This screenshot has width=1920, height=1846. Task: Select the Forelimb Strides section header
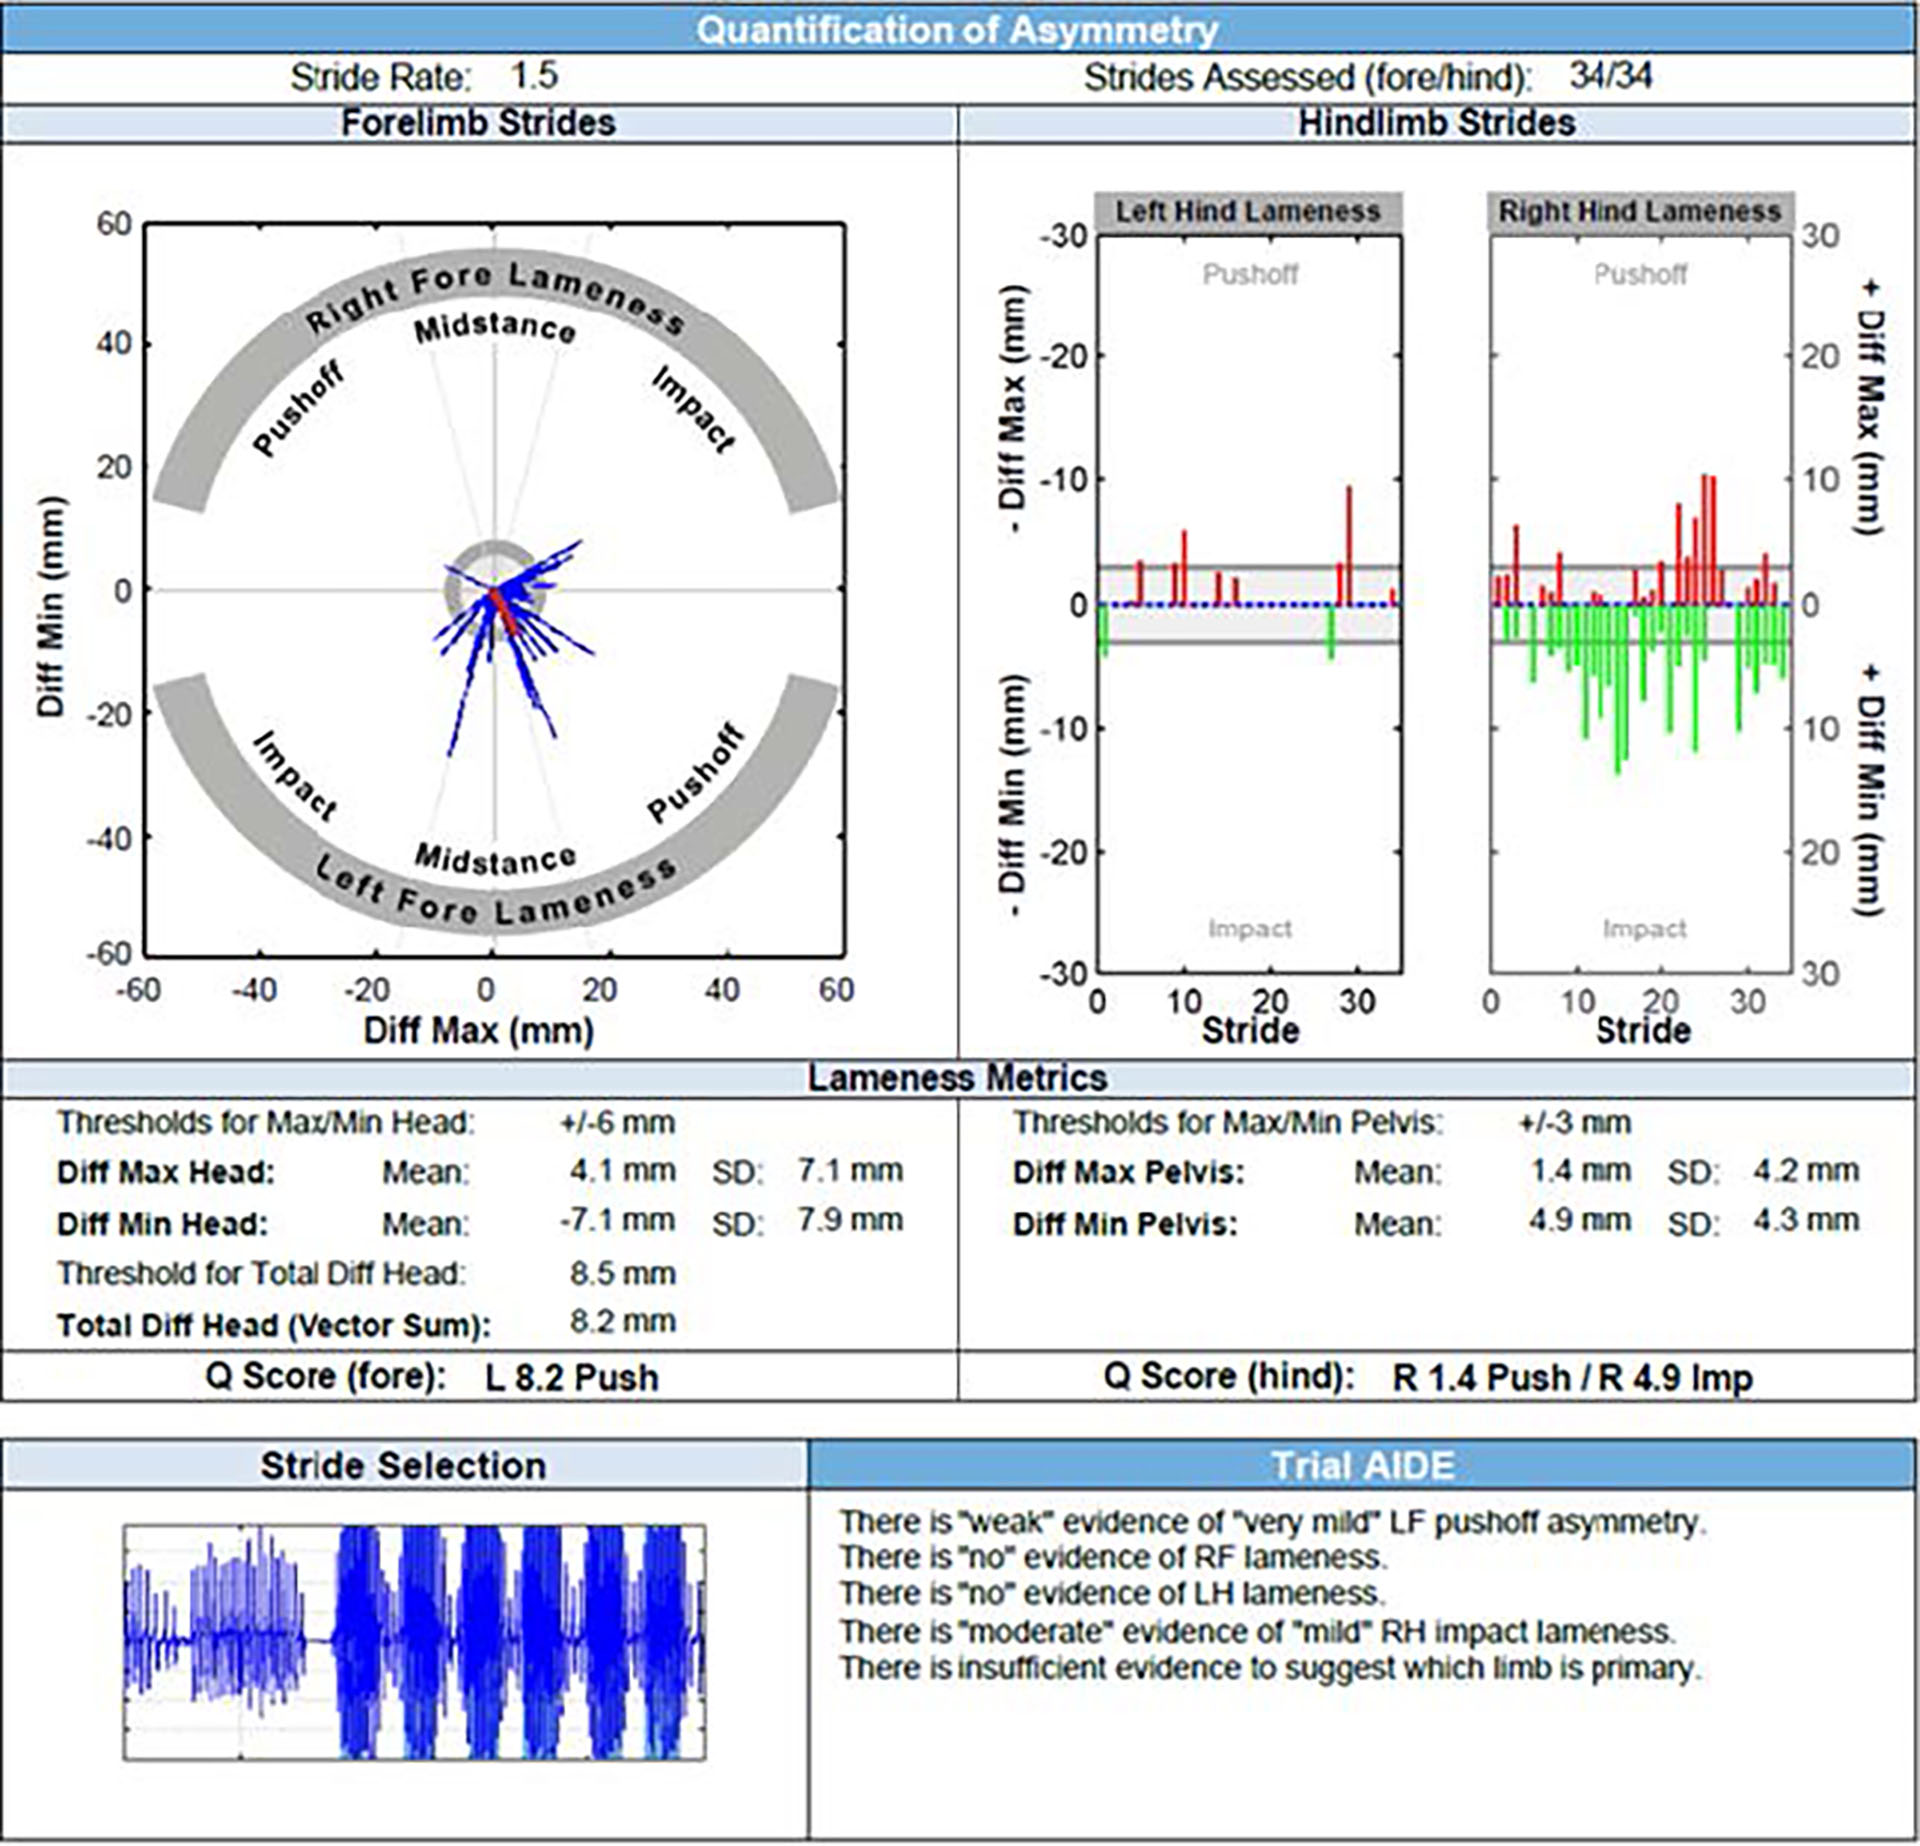(x=478, y=123)
